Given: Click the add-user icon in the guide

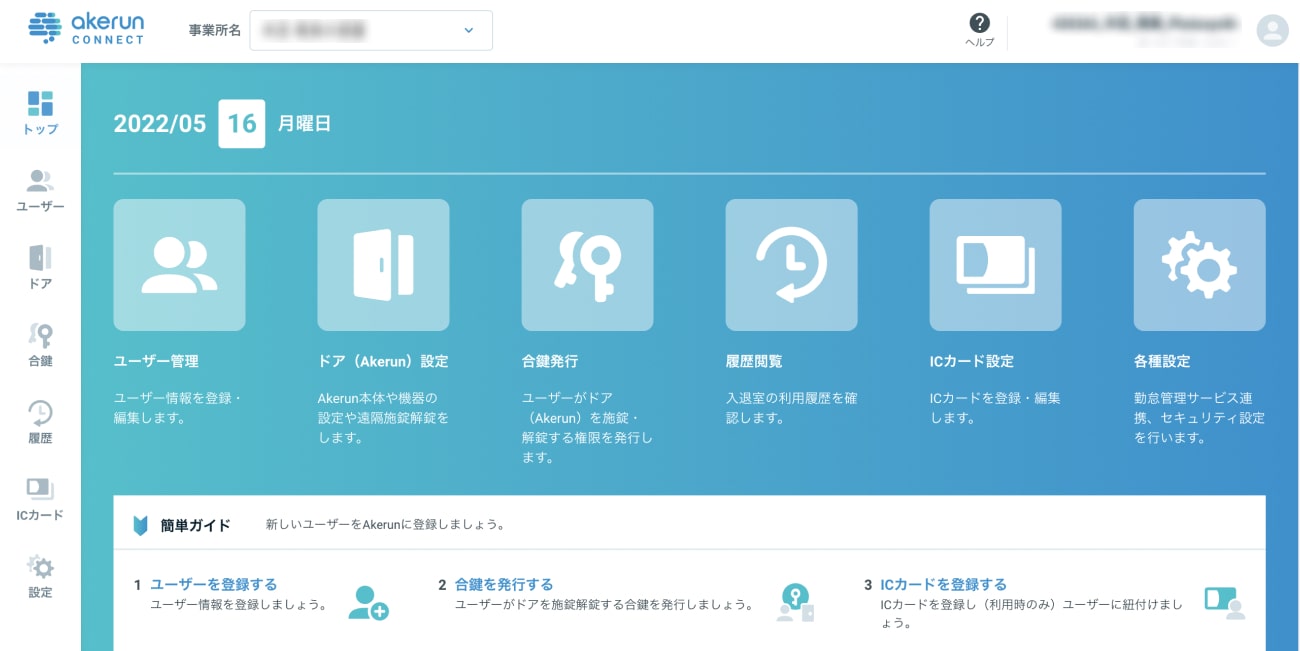Looking at the screenshot, I should 368,602.
